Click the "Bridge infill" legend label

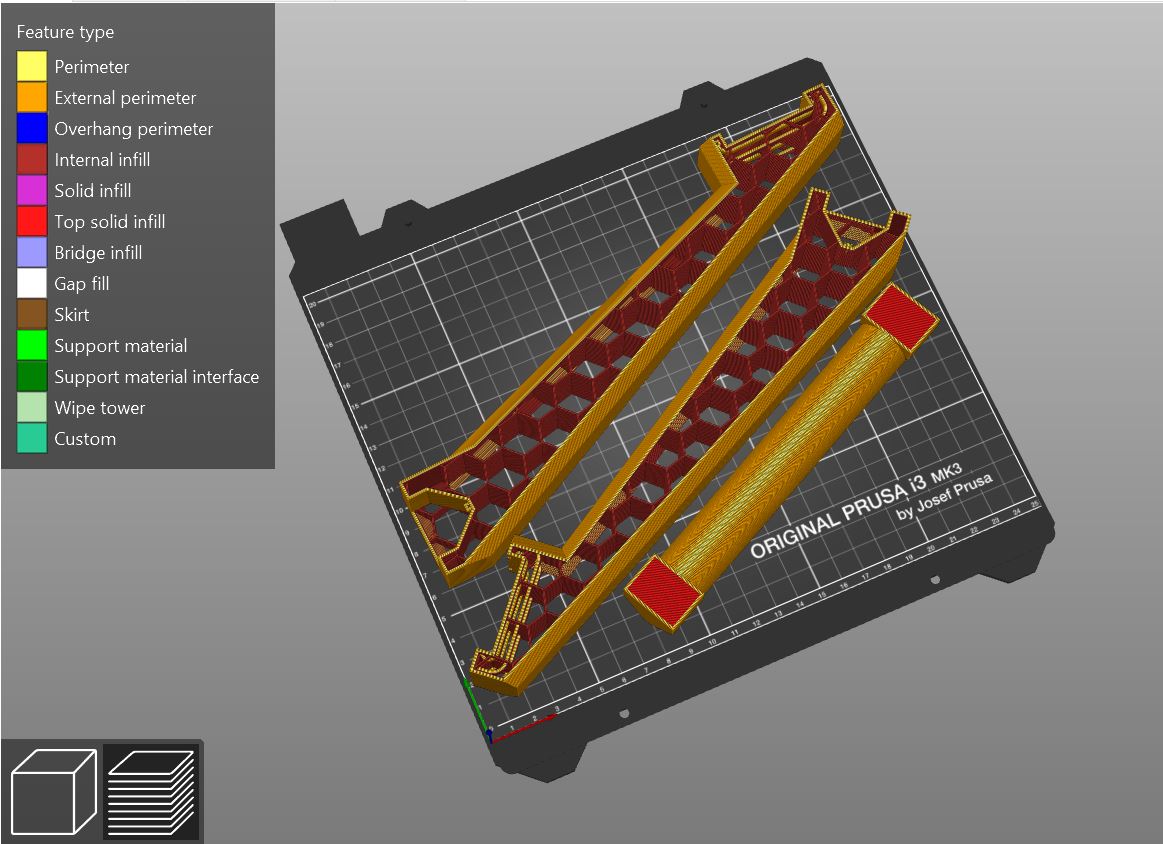[98, 253]
